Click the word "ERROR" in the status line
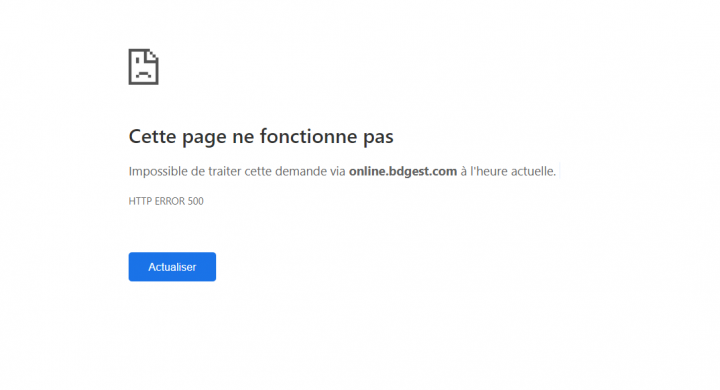 point(169,201)
